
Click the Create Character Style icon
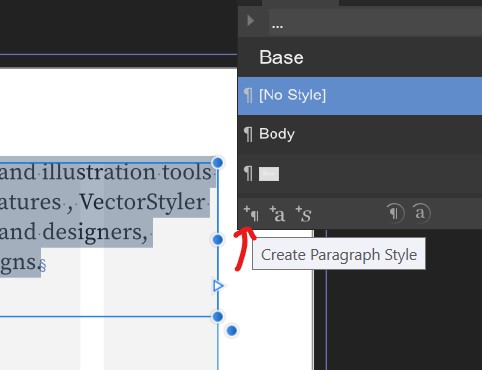277,214
